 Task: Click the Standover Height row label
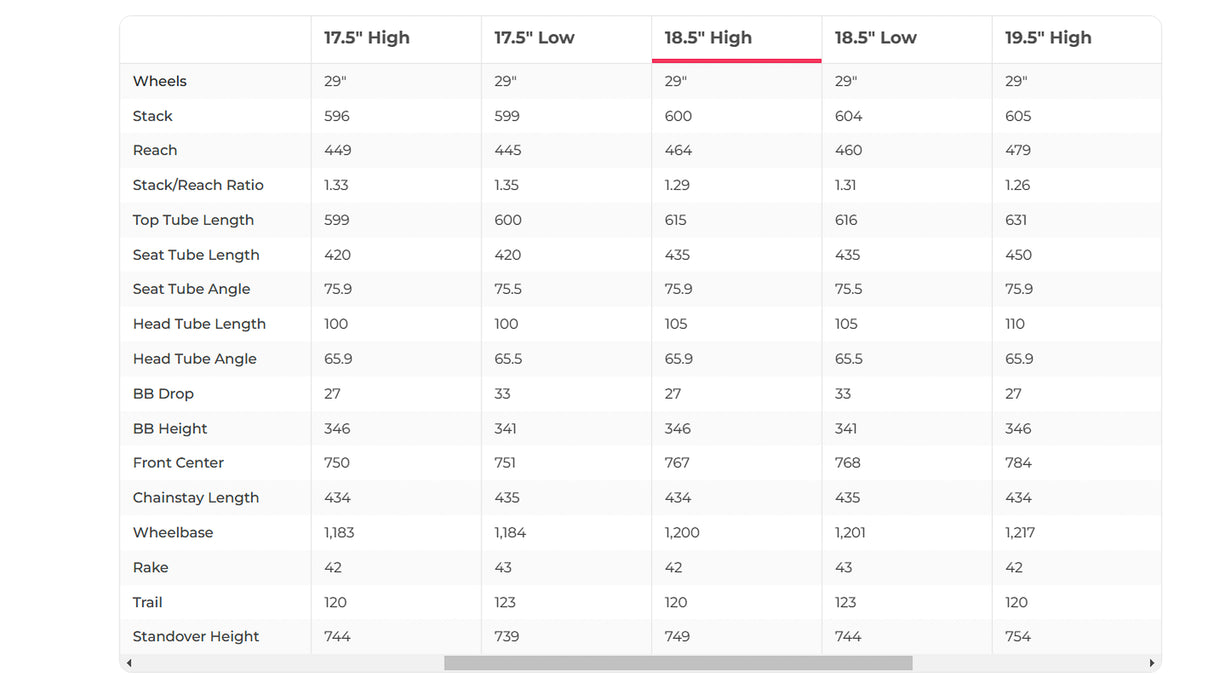point(196,636)
